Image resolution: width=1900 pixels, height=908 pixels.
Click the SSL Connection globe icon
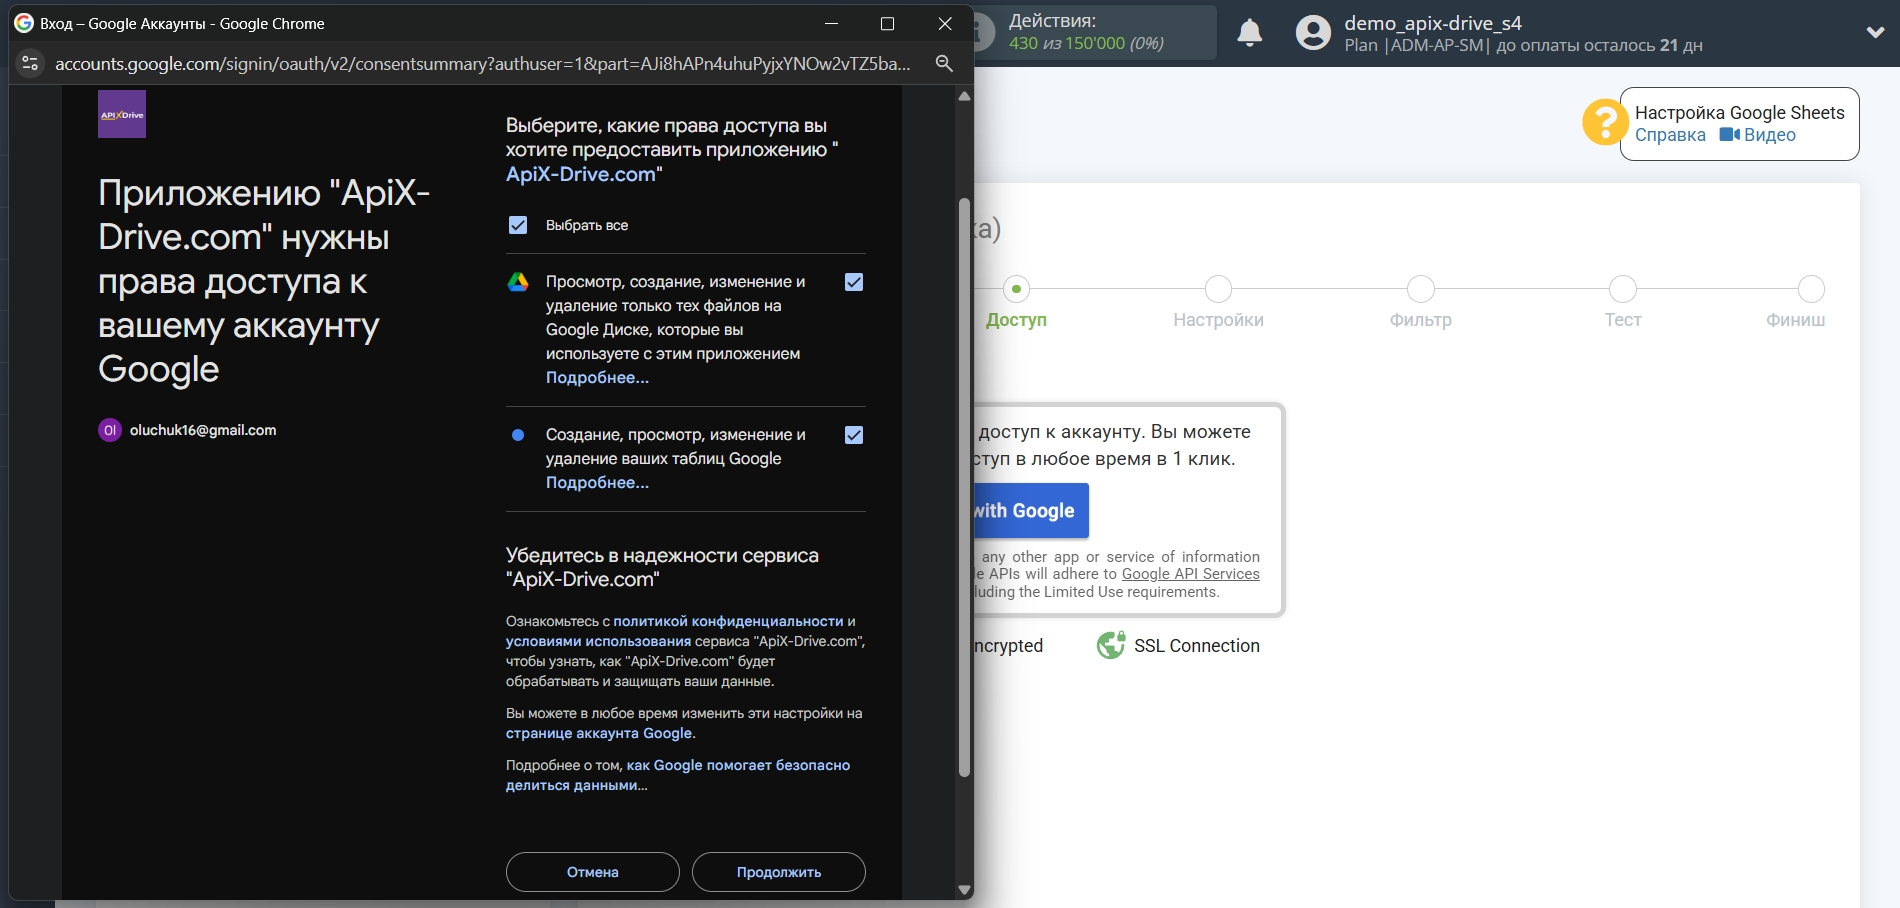1110,645
